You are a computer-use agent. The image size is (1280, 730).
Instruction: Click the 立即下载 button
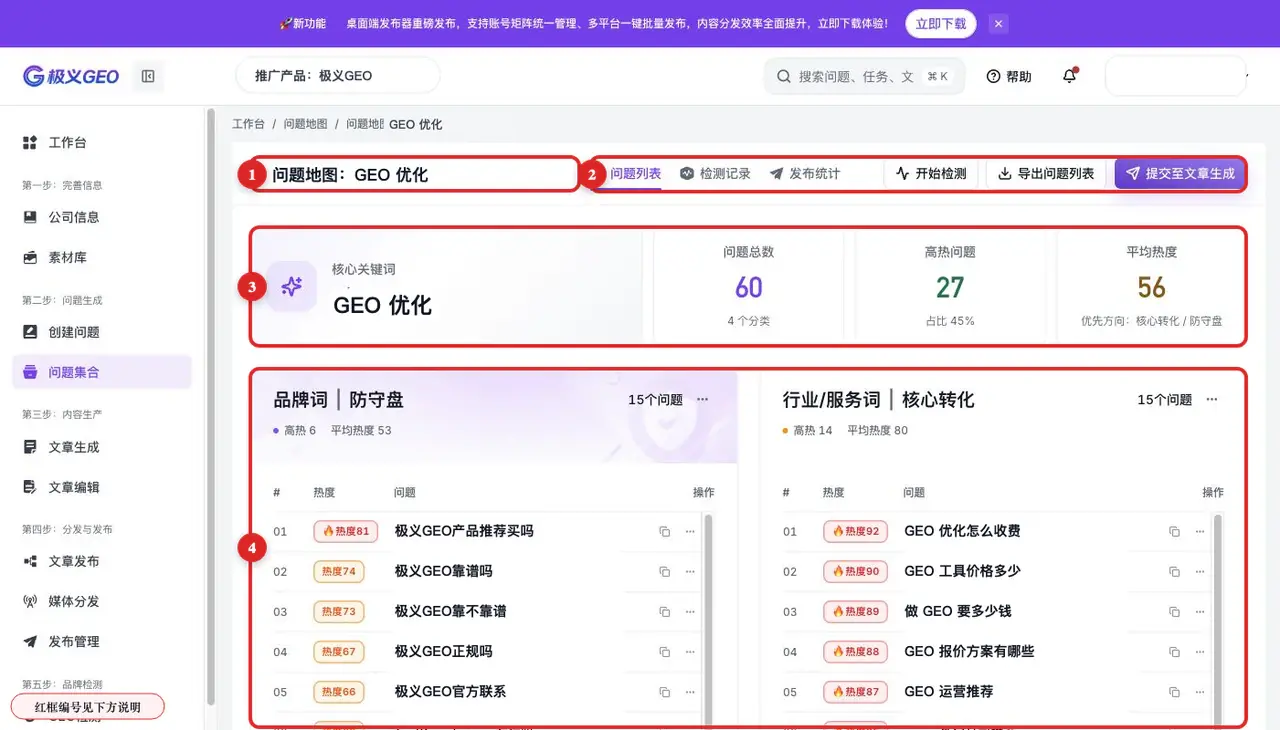point(941,23)
